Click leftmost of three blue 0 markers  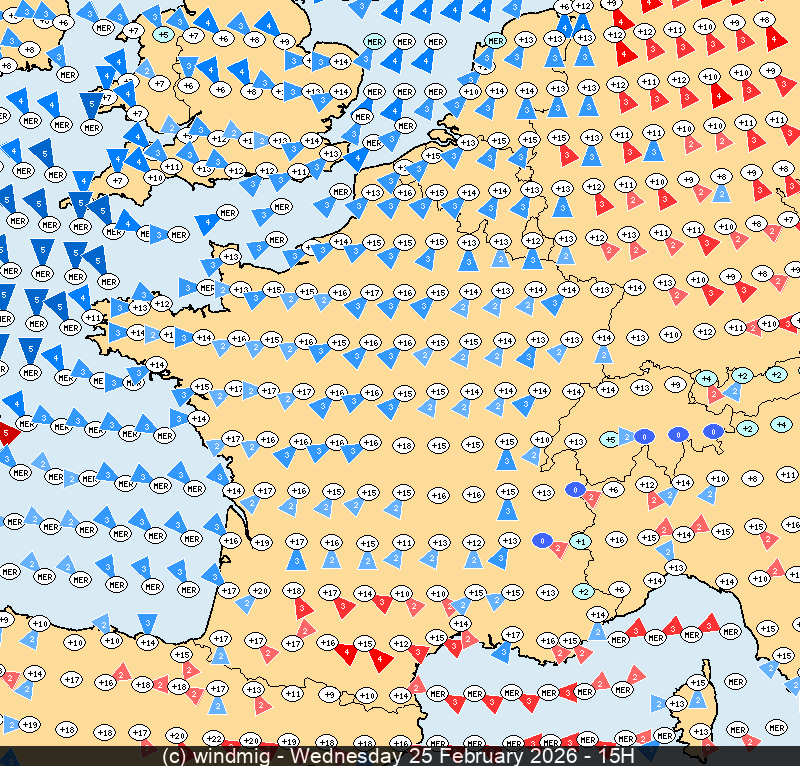pos(645,436)
